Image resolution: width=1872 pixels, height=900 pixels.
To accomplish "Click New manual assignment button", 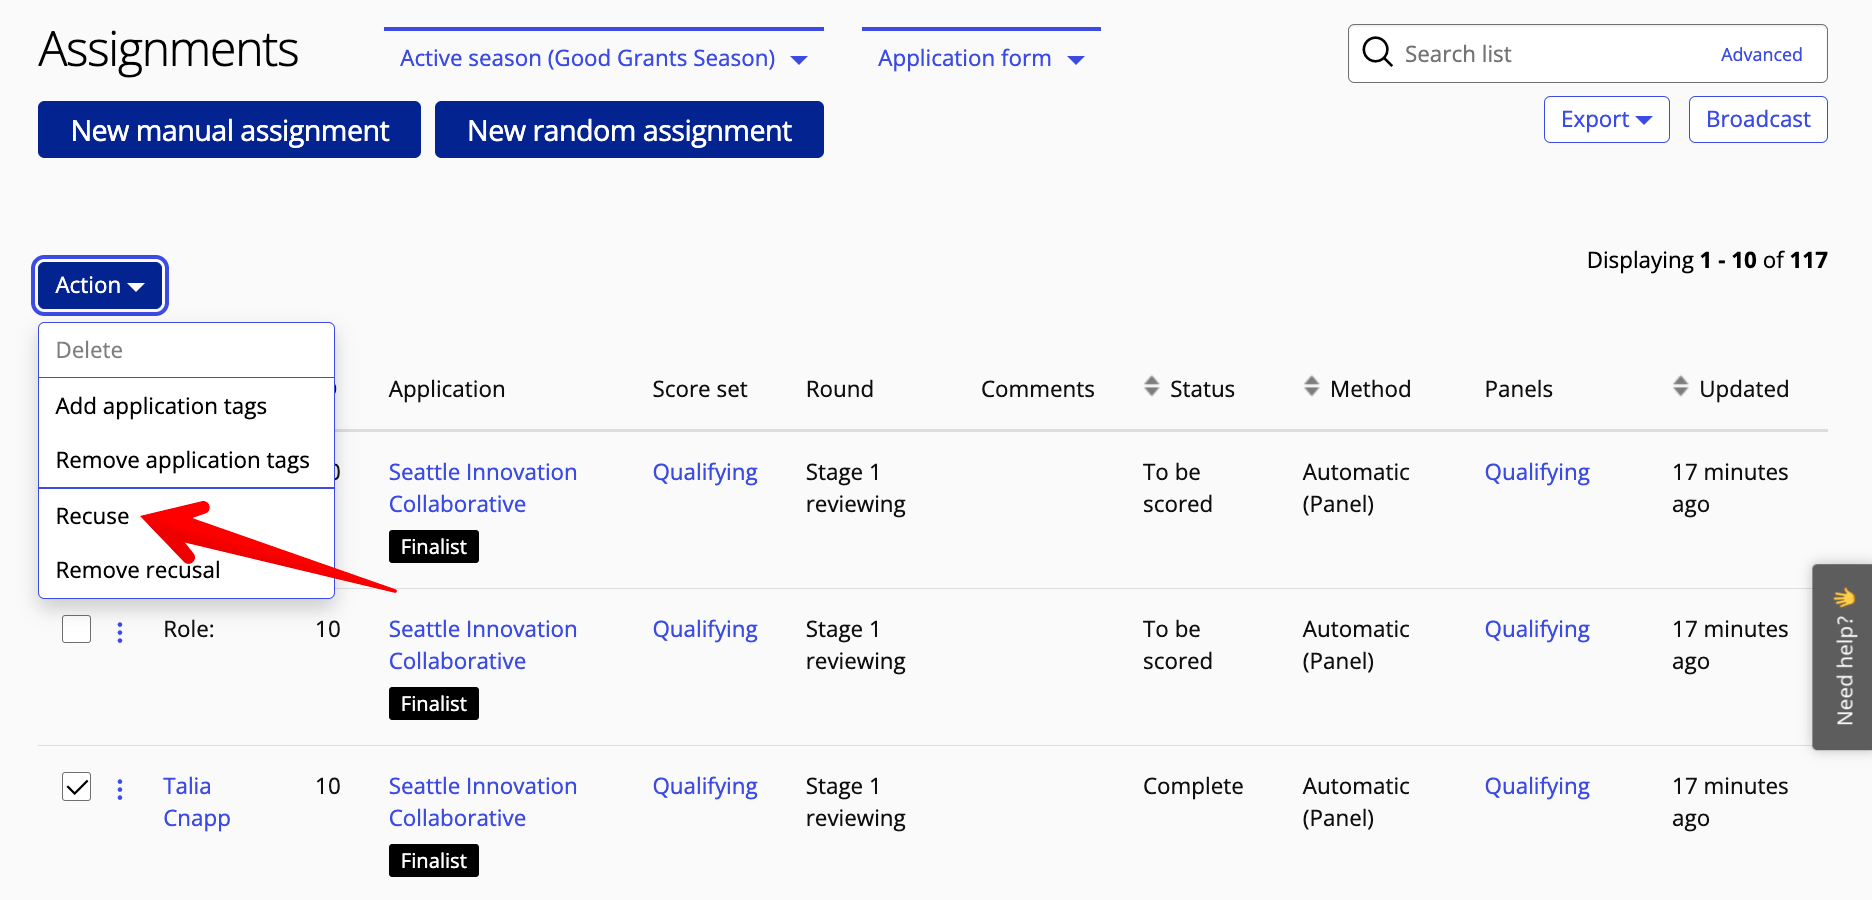I will [229, 130].
